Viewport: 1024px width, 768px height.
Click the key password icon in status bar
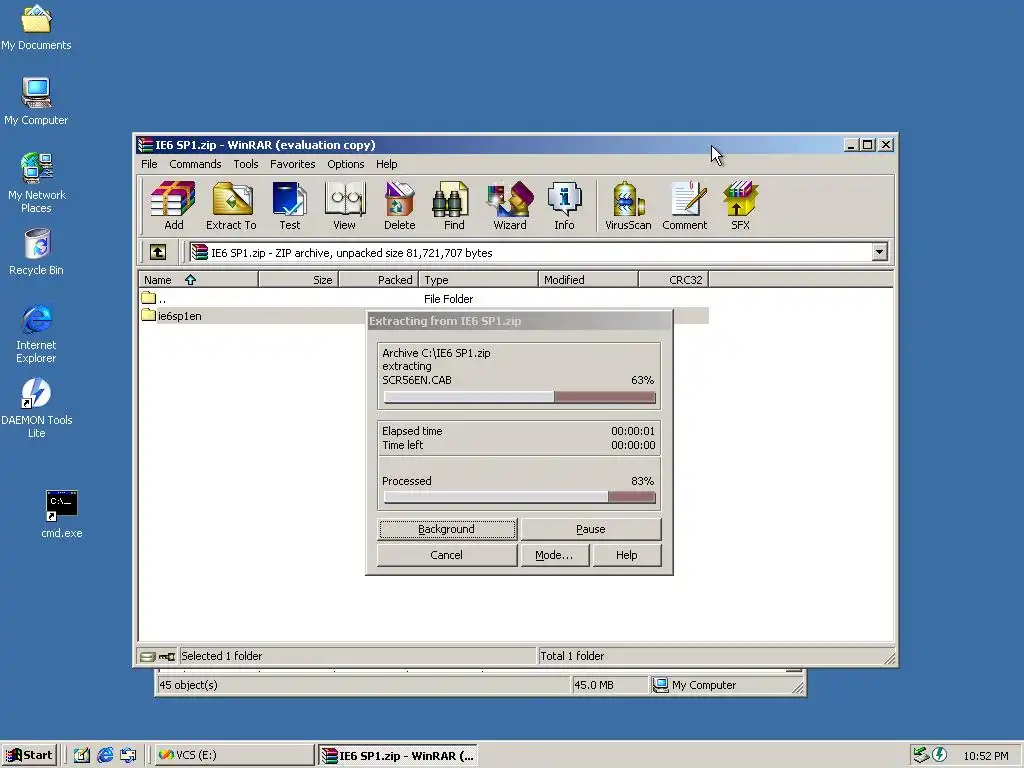167,656
